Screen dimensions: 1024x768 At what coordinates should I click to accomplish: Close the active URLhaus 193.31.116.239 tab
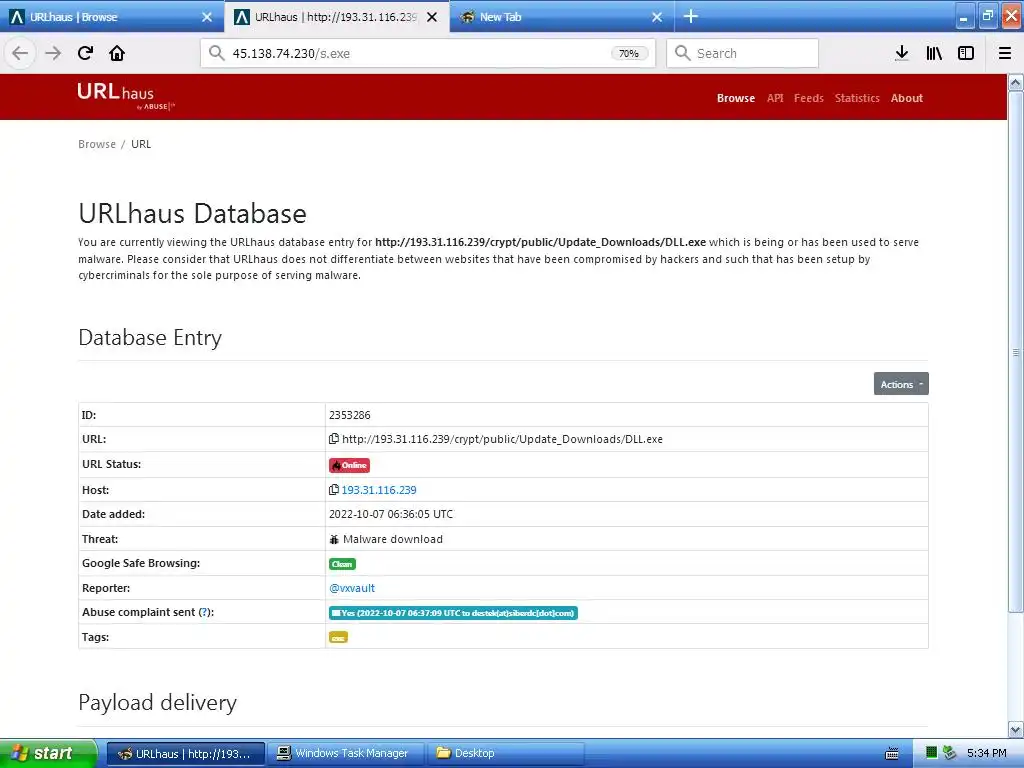tap(432, 18)
